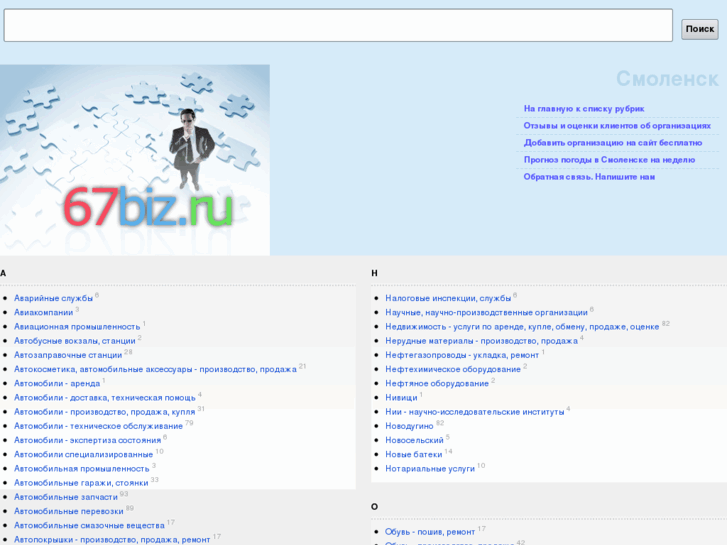Image resolution: width=727 pixels, height=545 pixels.
Task: Open Нии - научно-исследовательские институты
Action: (x=475, y=412)
